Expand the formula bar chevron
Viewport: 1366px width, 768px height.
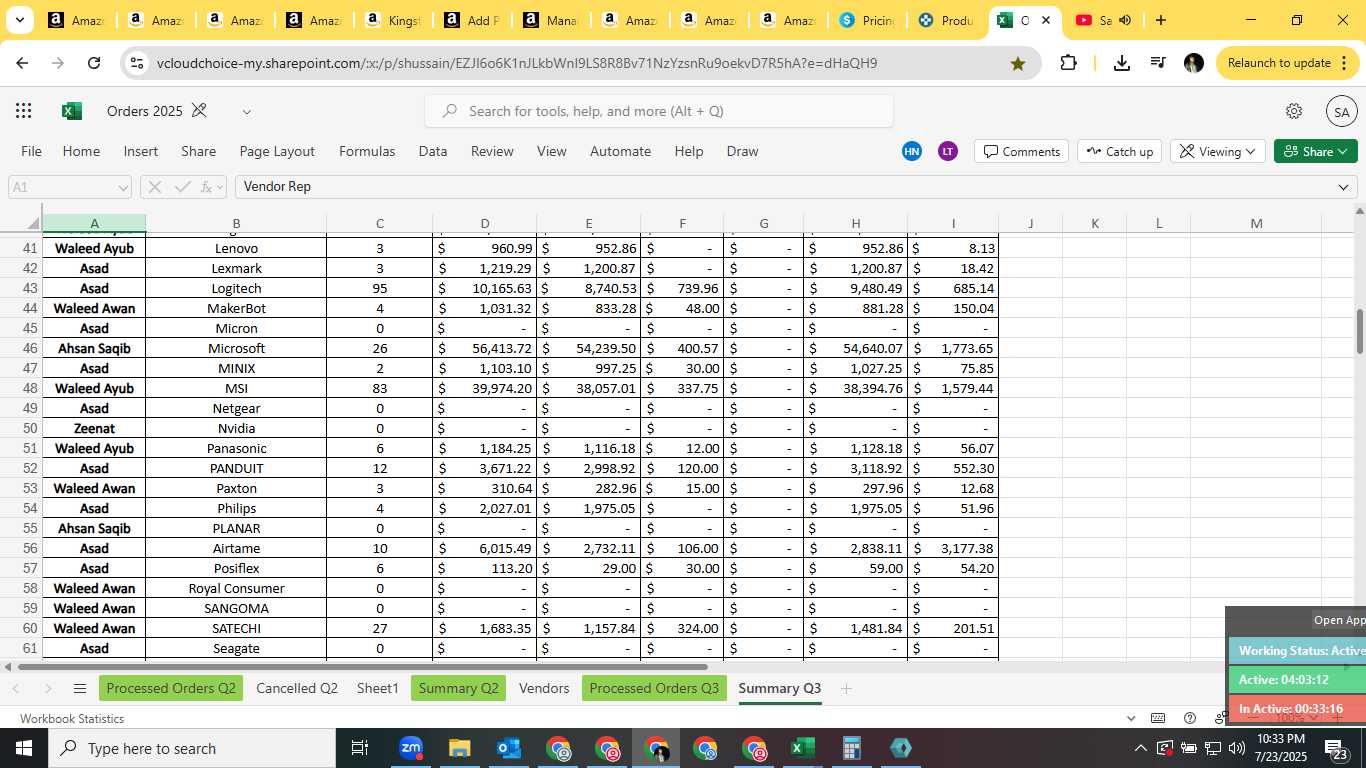pos(1343,187)
